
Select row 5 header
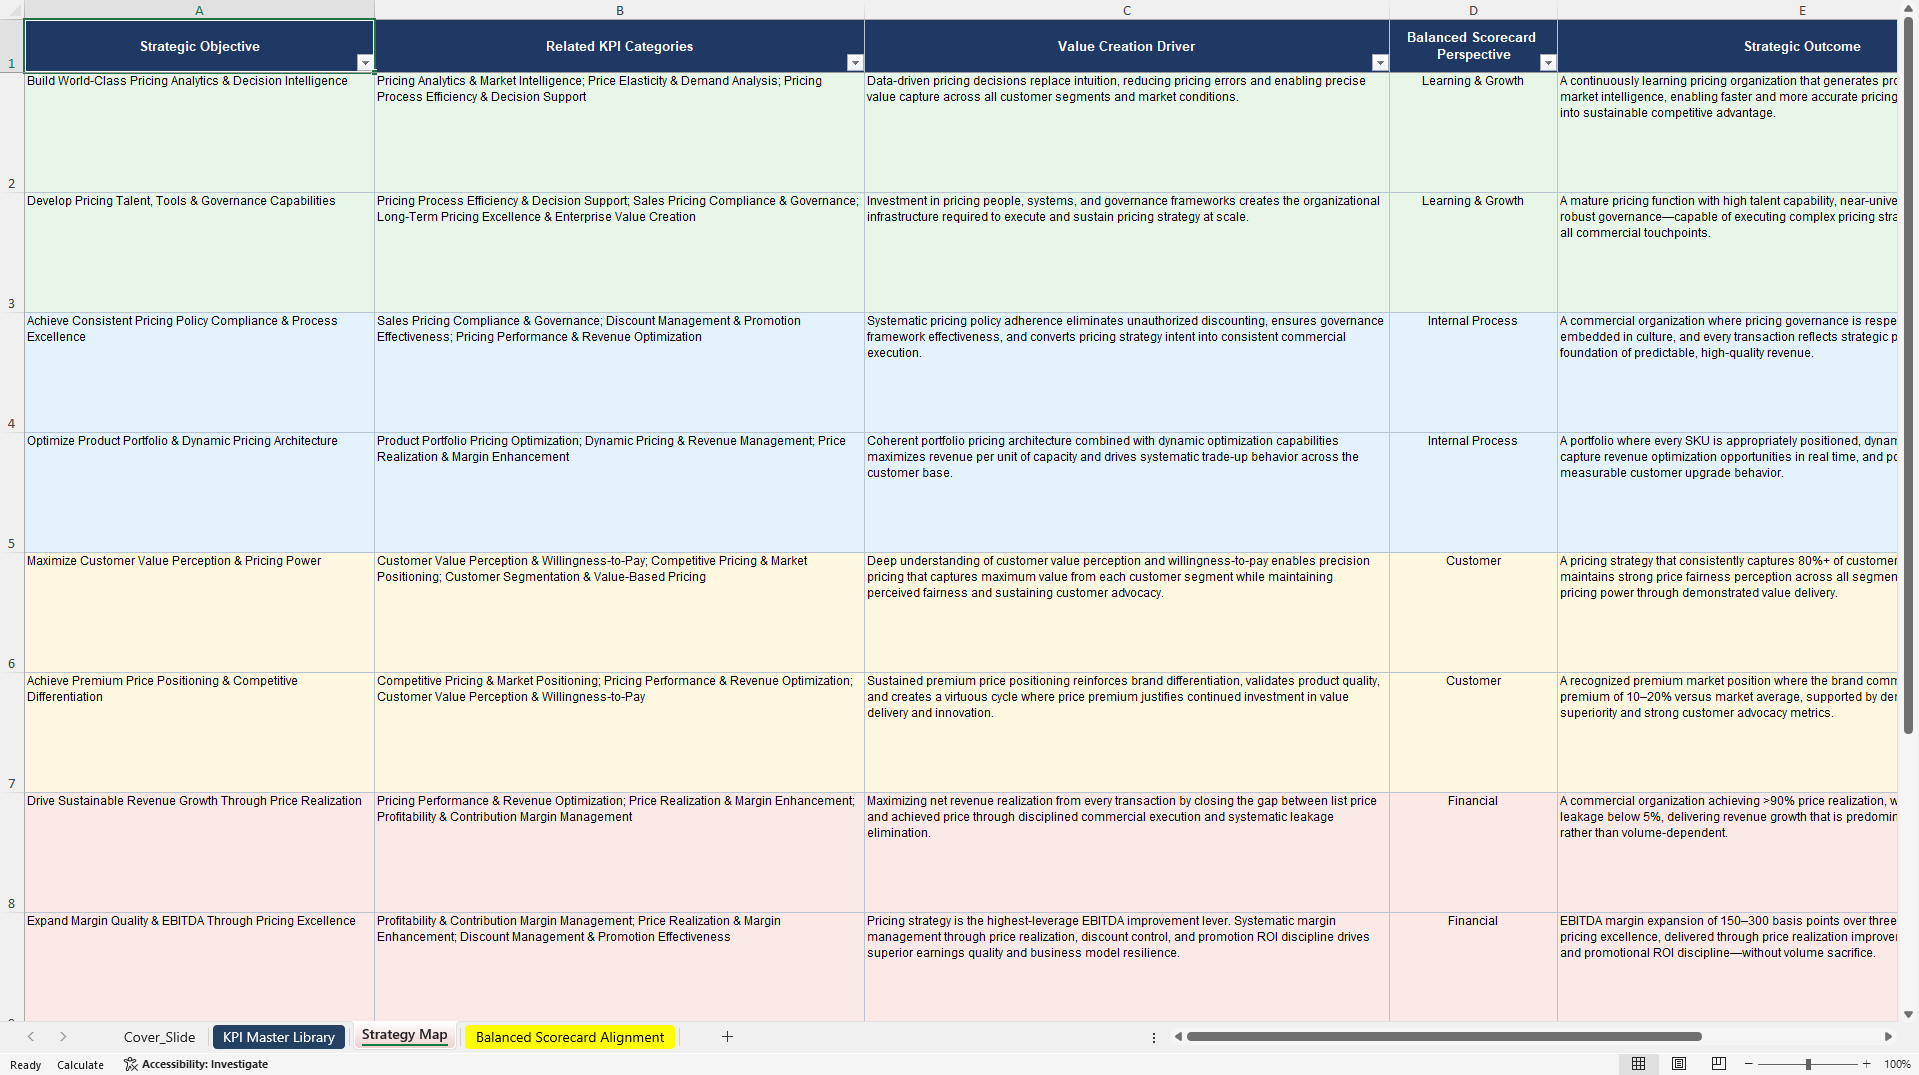click(x=12, y=492)
